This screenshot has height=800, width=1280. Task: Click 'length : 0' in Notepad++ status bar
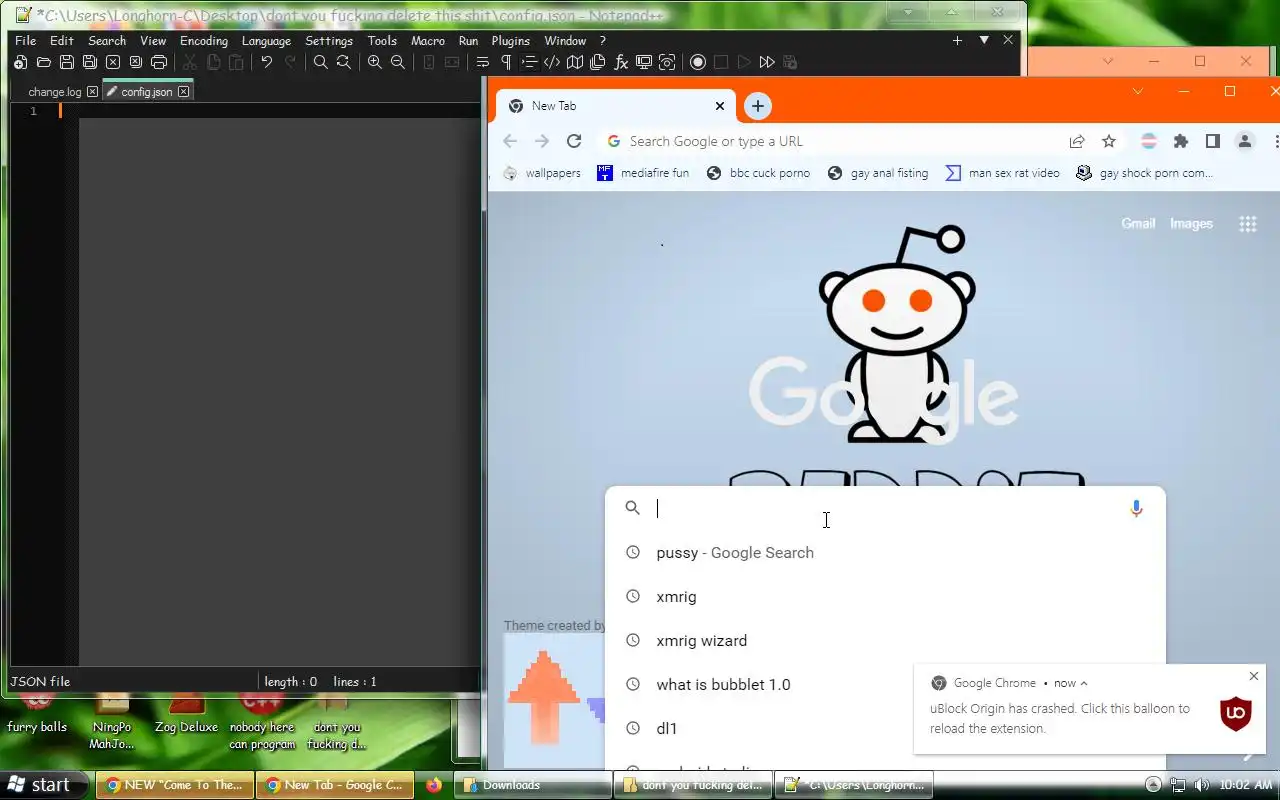pos(290,682)
